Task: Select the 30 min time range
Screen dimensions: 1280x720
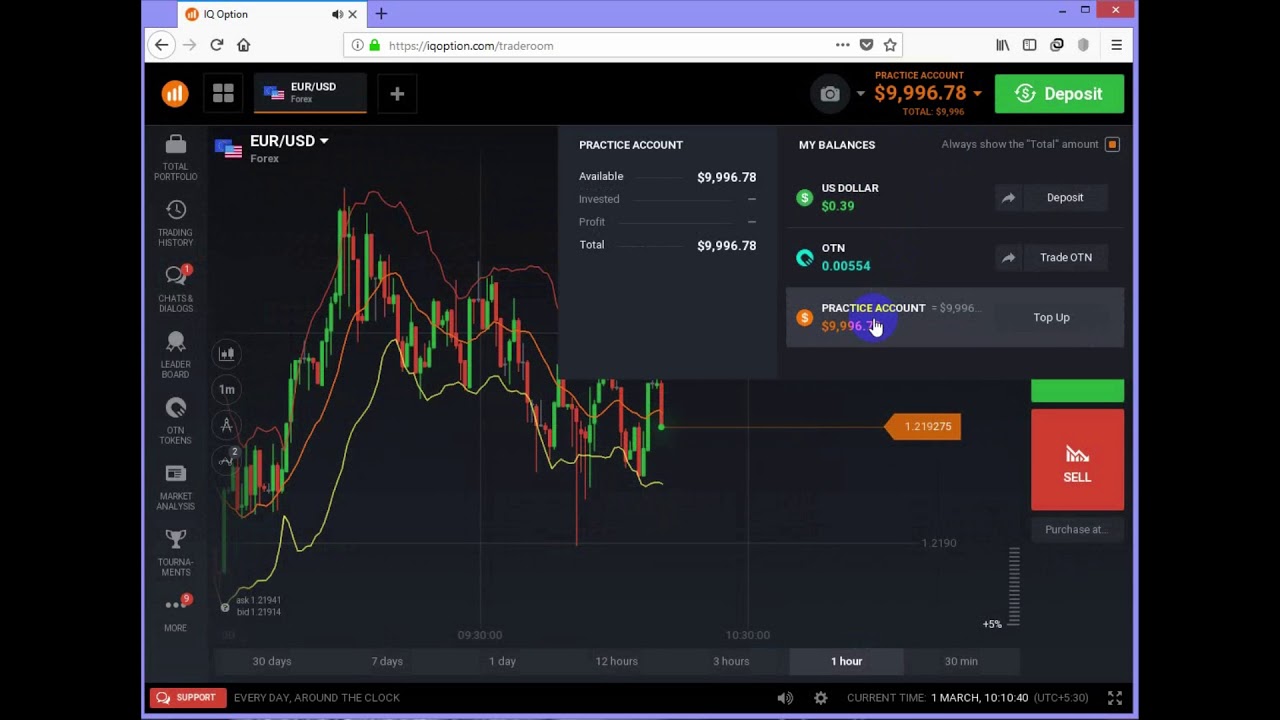Action: pyautogui.click(x=961, y=661)
